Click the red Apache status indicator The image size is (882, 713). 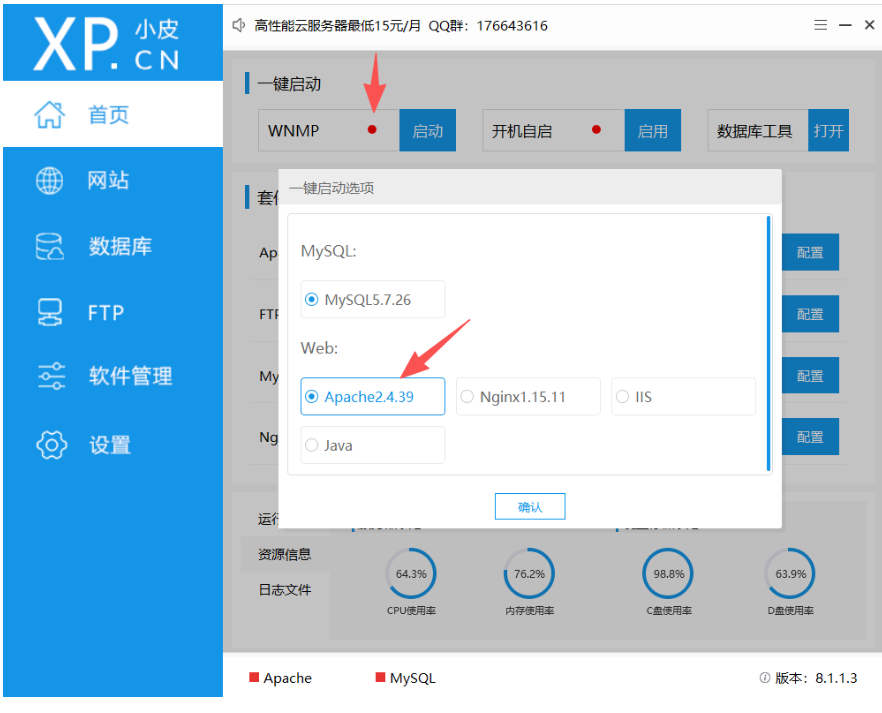[x=254, y=677]
